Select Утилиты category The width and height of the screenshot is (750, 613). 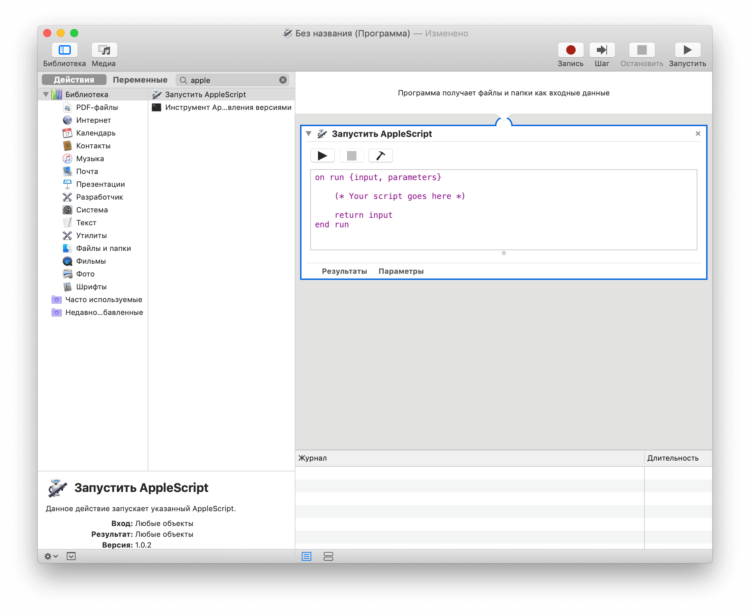(x=93, y=235)
